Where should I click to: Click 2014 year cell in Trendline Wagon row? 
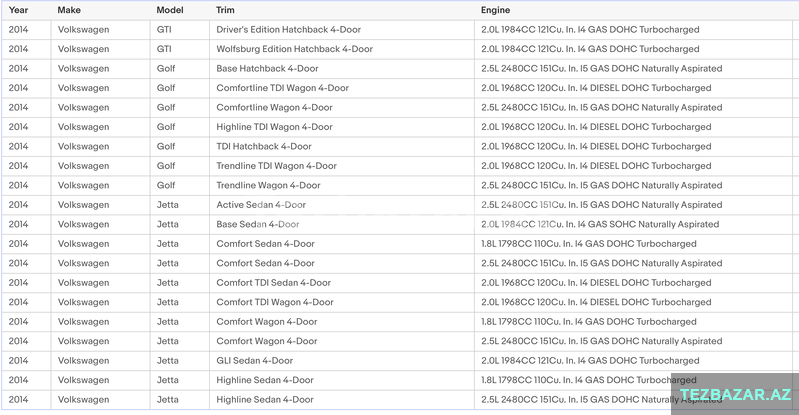coord(18,185)
